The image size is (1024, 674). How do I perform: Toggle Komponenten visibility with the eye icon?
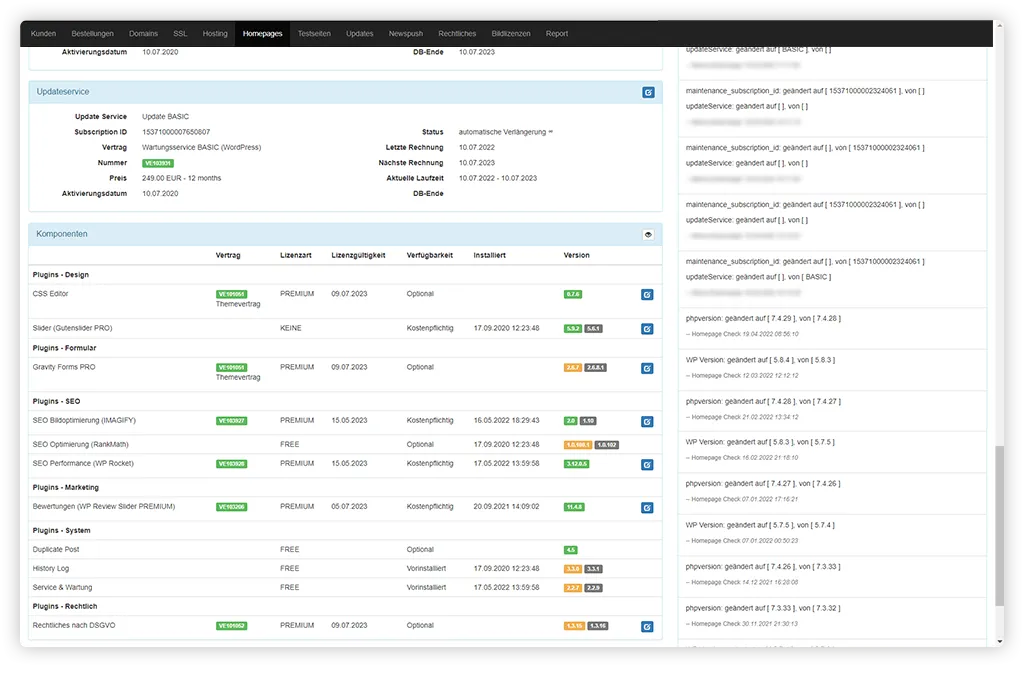tap(648, 234)
